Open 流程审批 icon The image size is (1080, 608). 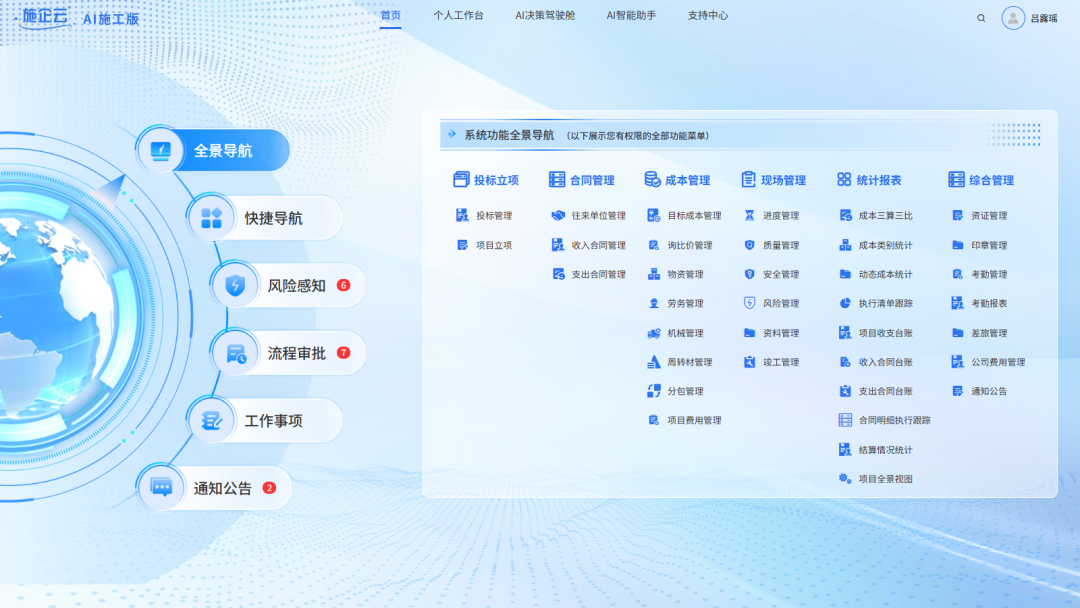[236, 353]
